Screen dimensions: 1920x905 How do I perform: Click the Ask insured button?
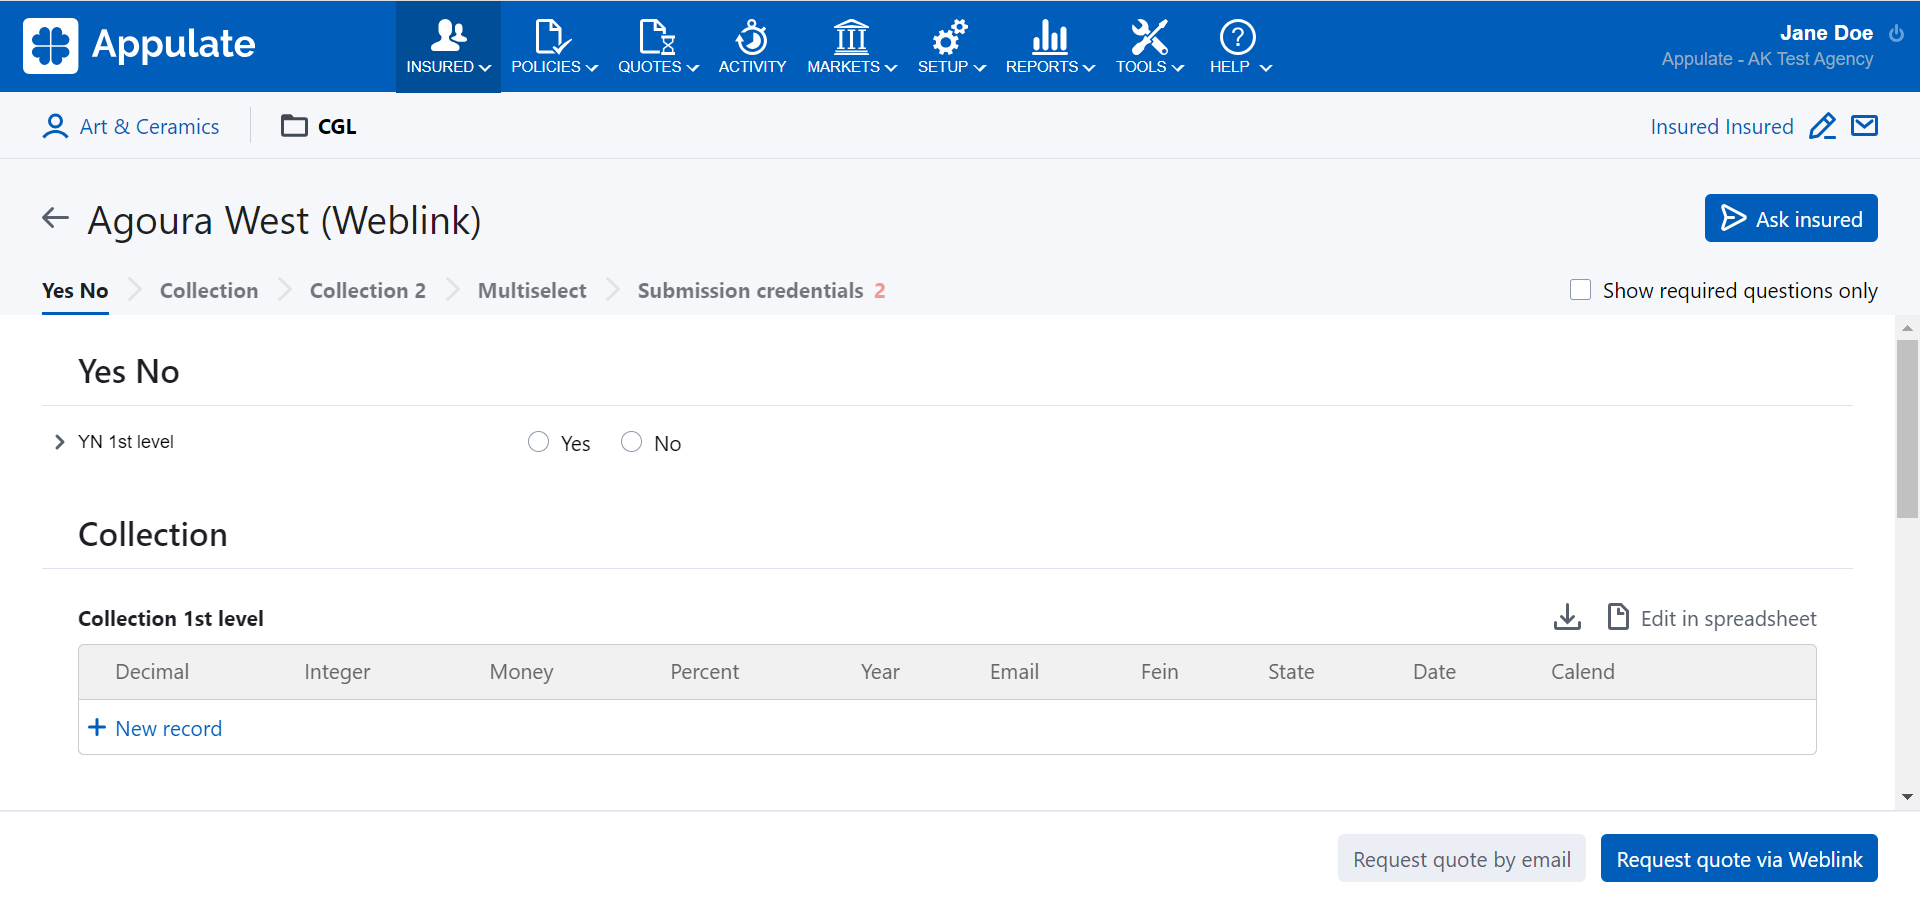[1790, 219]
